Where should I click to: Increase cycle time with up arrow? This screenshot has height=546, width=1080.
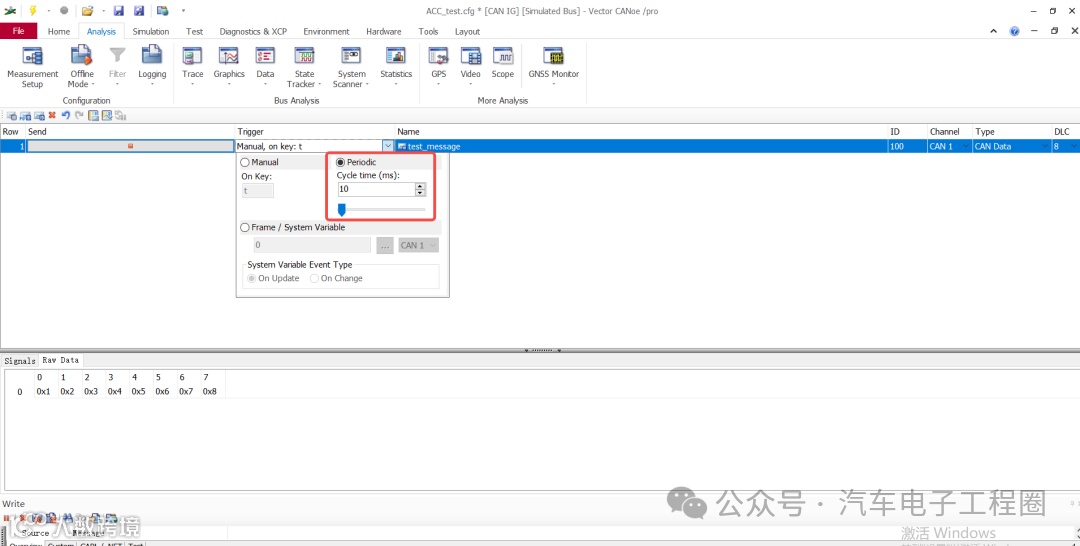420,185
